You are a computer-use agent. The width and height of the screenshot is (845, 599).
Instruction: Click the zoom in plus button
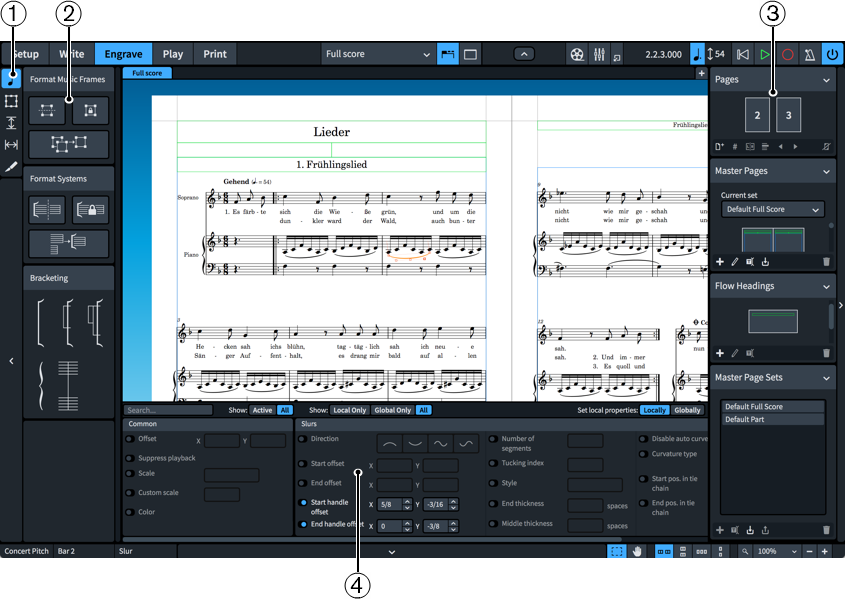[825, 551]
